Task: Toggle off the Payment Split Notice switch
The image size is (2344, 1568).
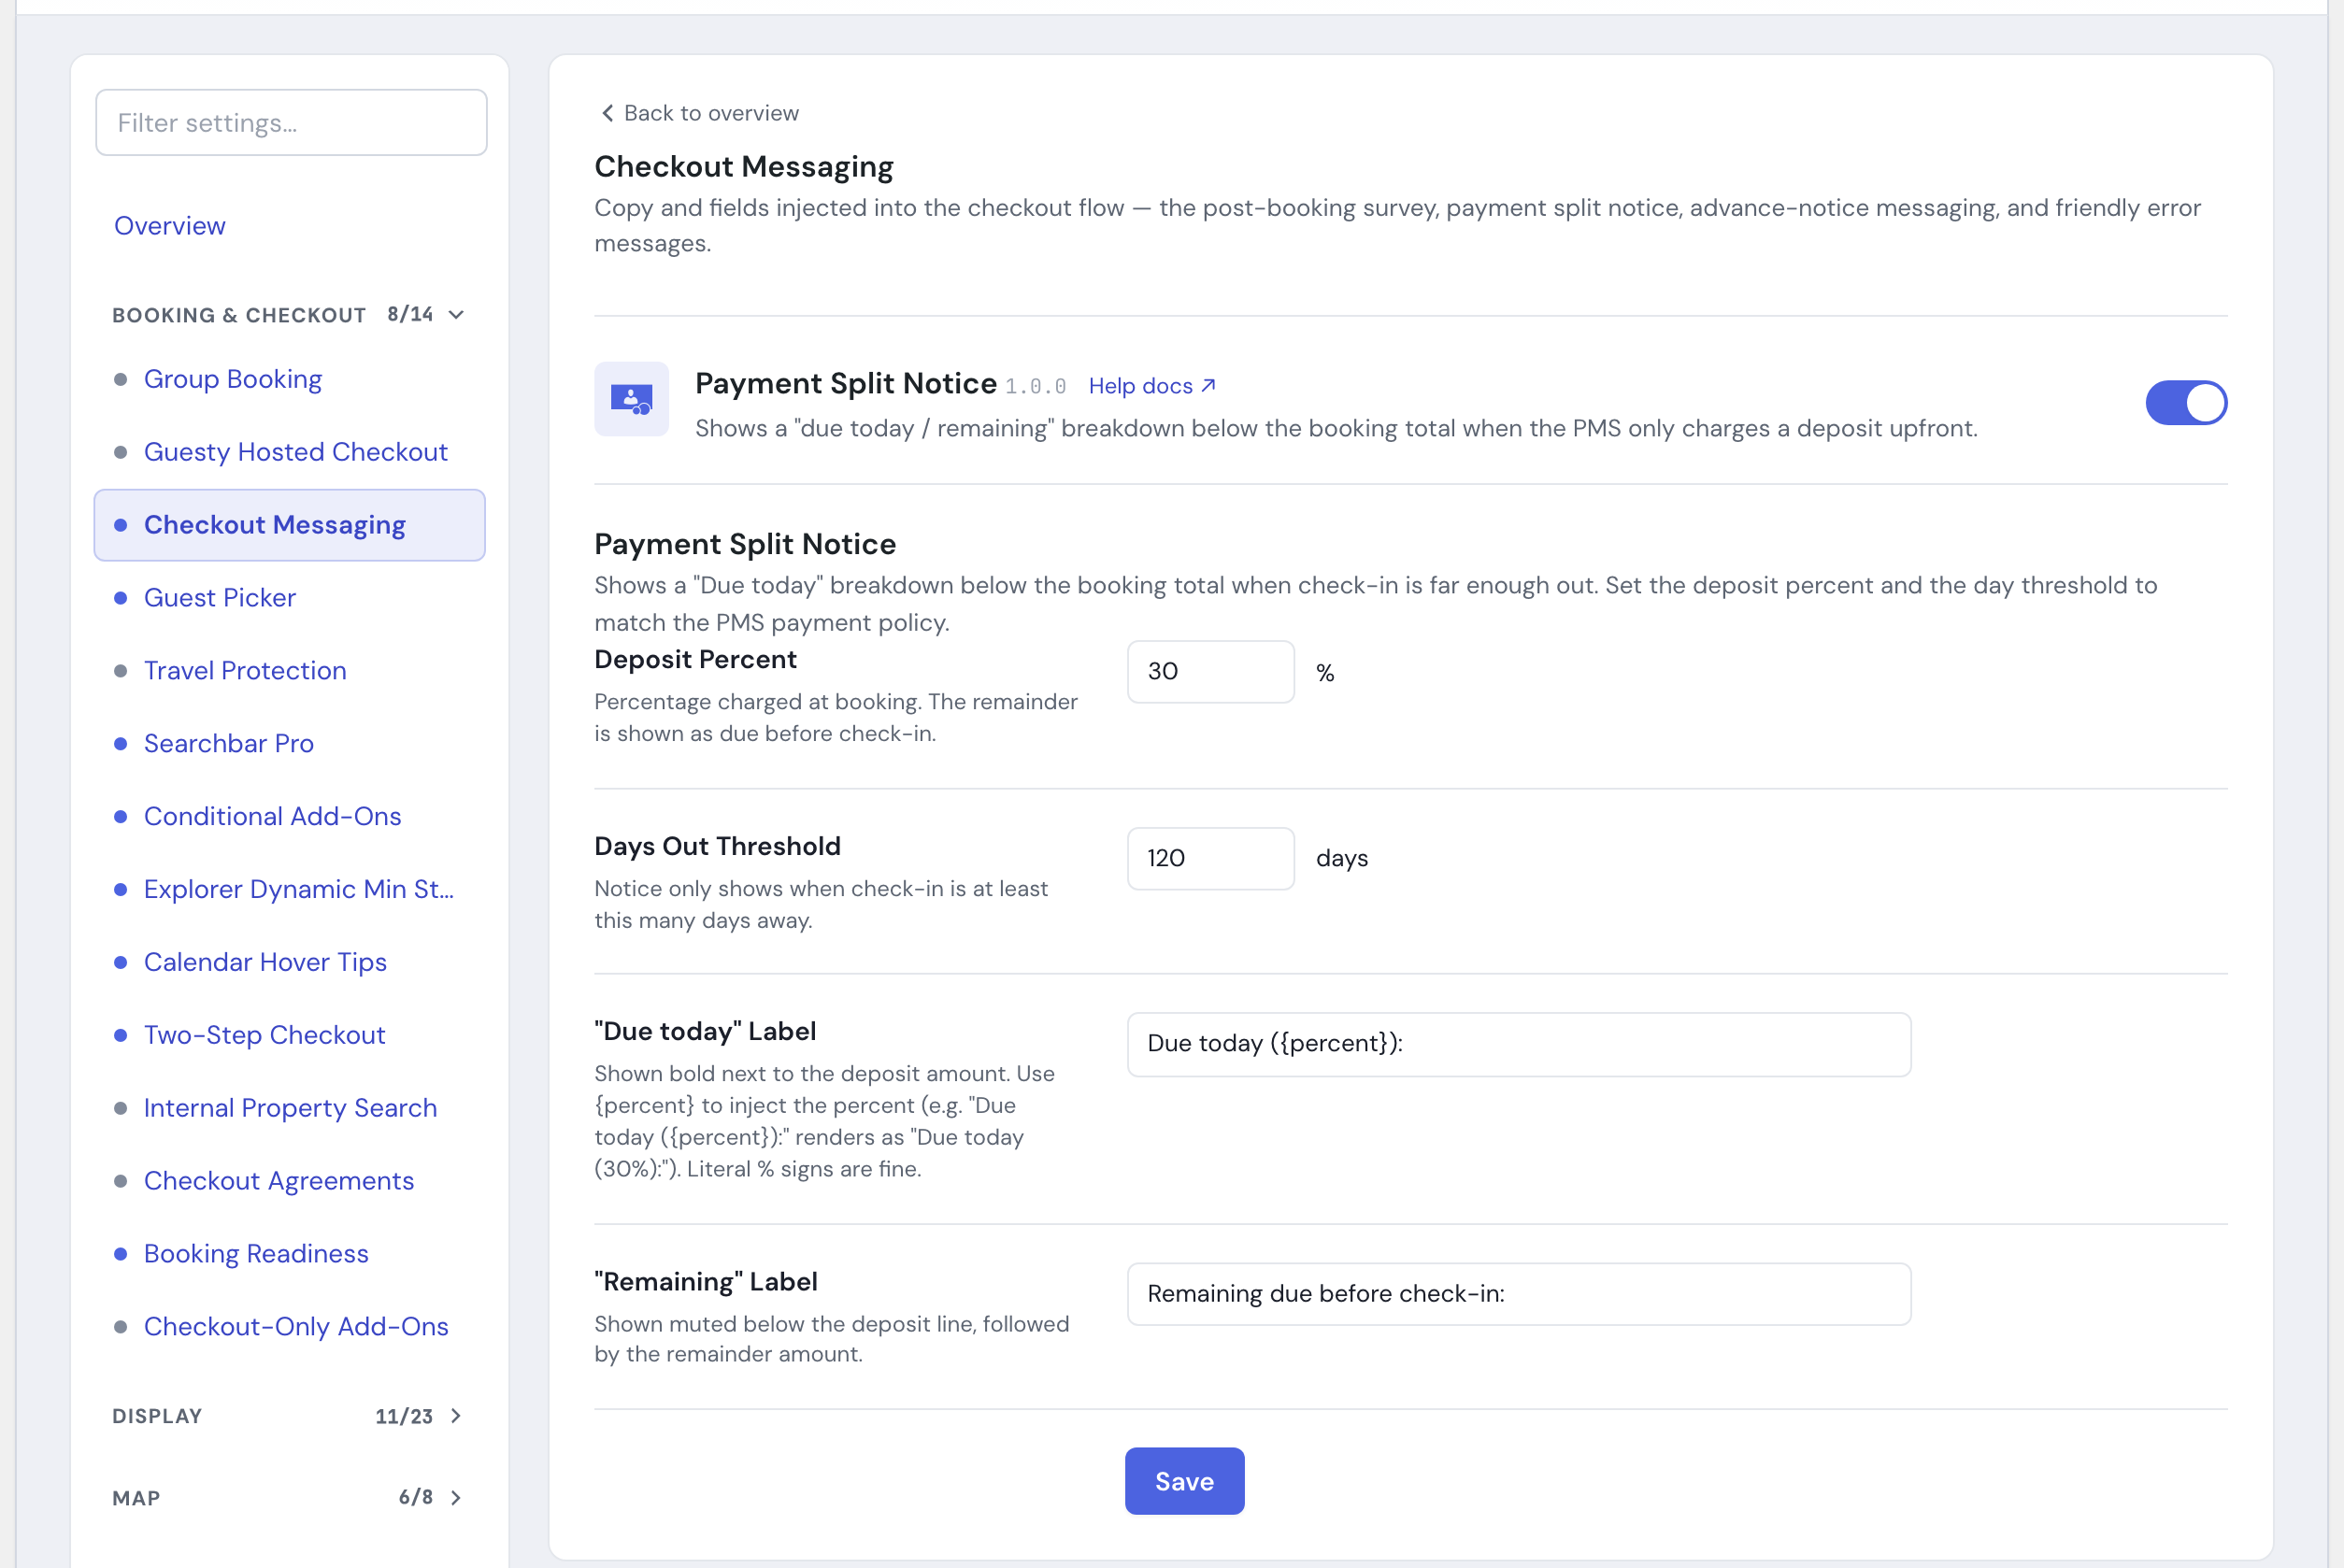Action: [2185, 403]
